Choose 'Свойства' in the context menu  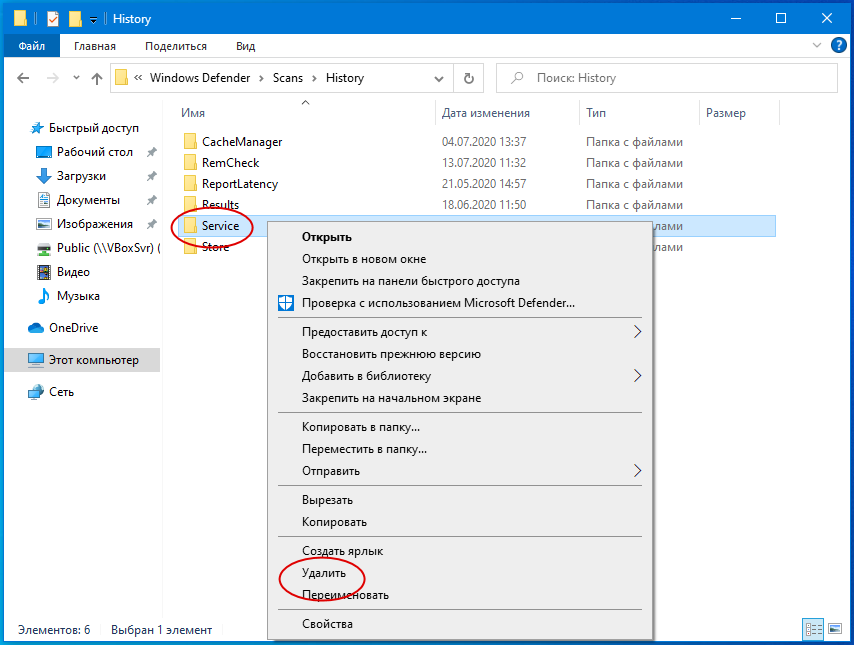click(327, 624)
